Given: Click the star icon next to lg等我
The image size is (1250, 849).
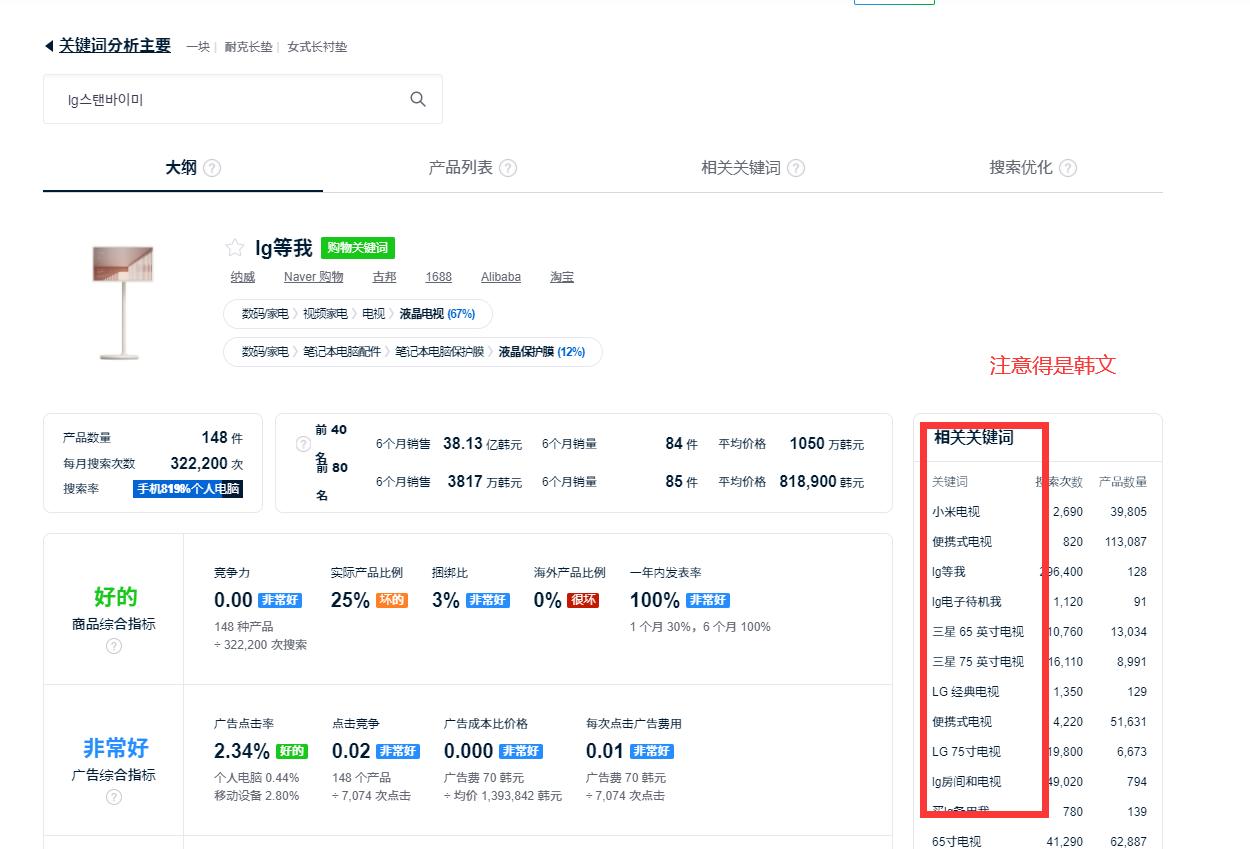Looking at the screenshot, I should [x=234, y=247].
